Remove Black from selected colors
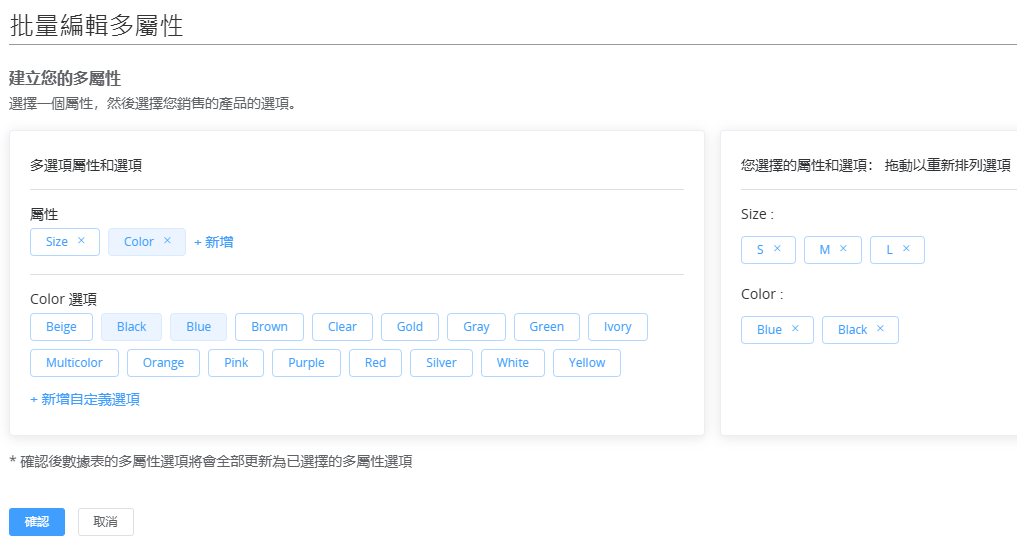 pyautogui.click(x=880, y=329)
